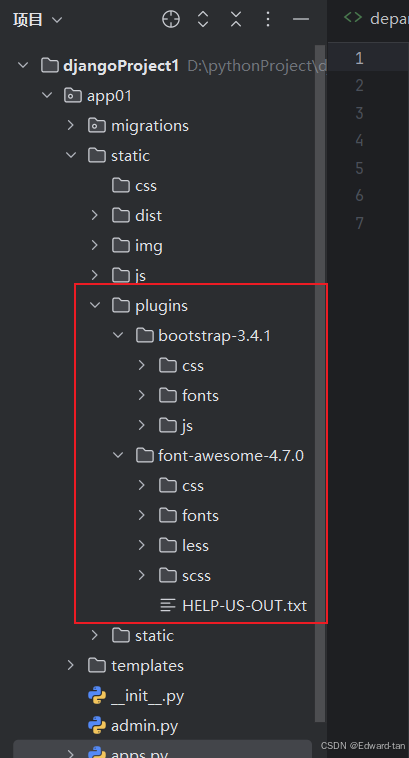Collapse the bootstrap-3.4.1 folder chevron
The height and width of the screenshot is (758, 409).
click(x=118, y=335)
